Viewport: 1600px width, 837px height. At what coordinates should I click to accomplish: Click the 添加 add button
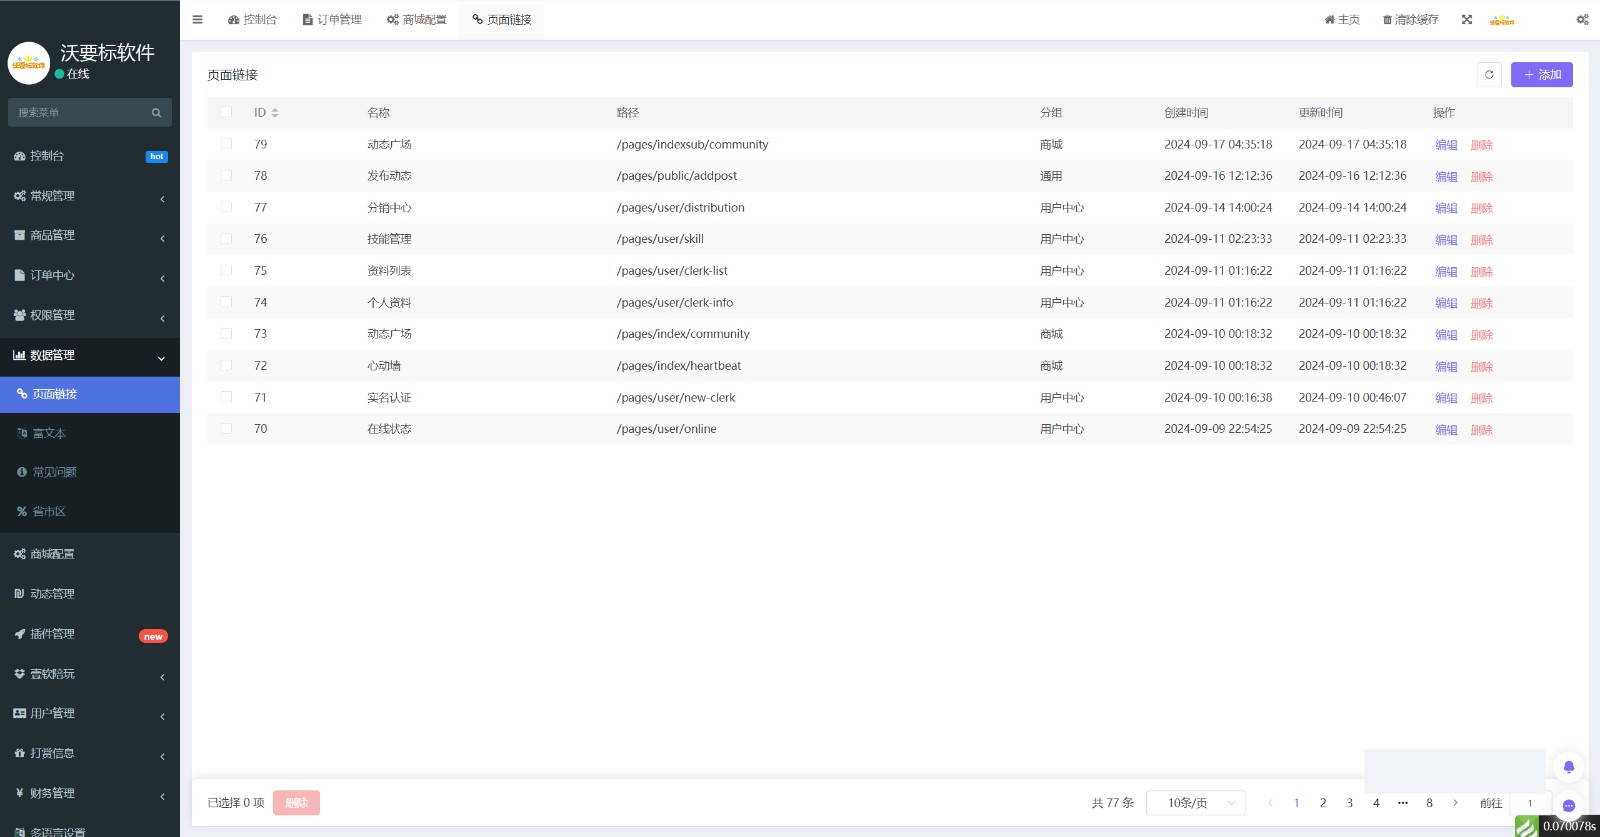pyautogui.click(x=1541, y=75)
